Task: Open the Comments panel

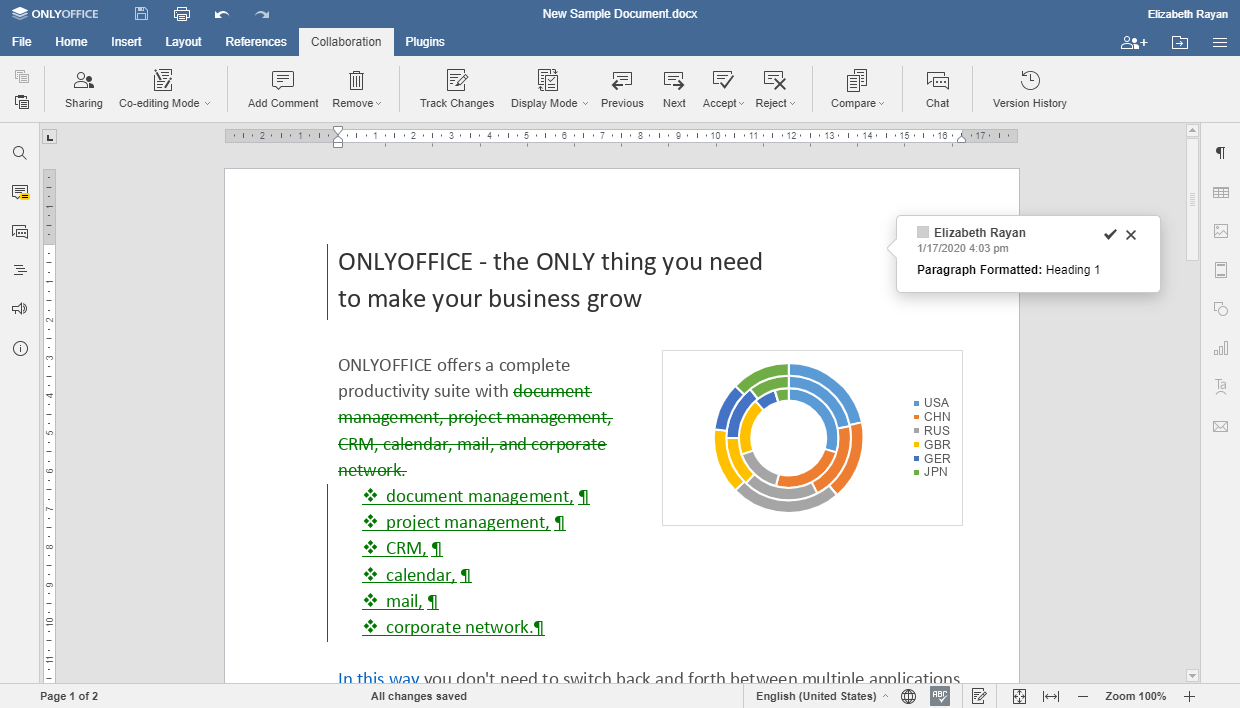Action: coord(20,192)
